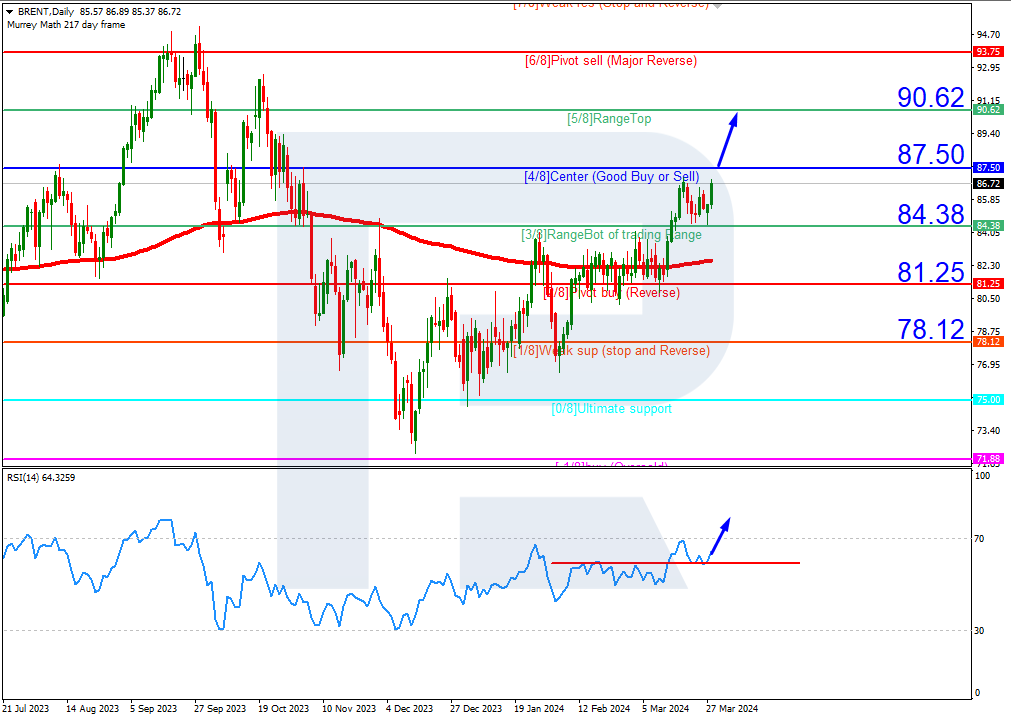
Task: Click the 4 Dec 2023 date marker
Action: (x=409, y=708)
